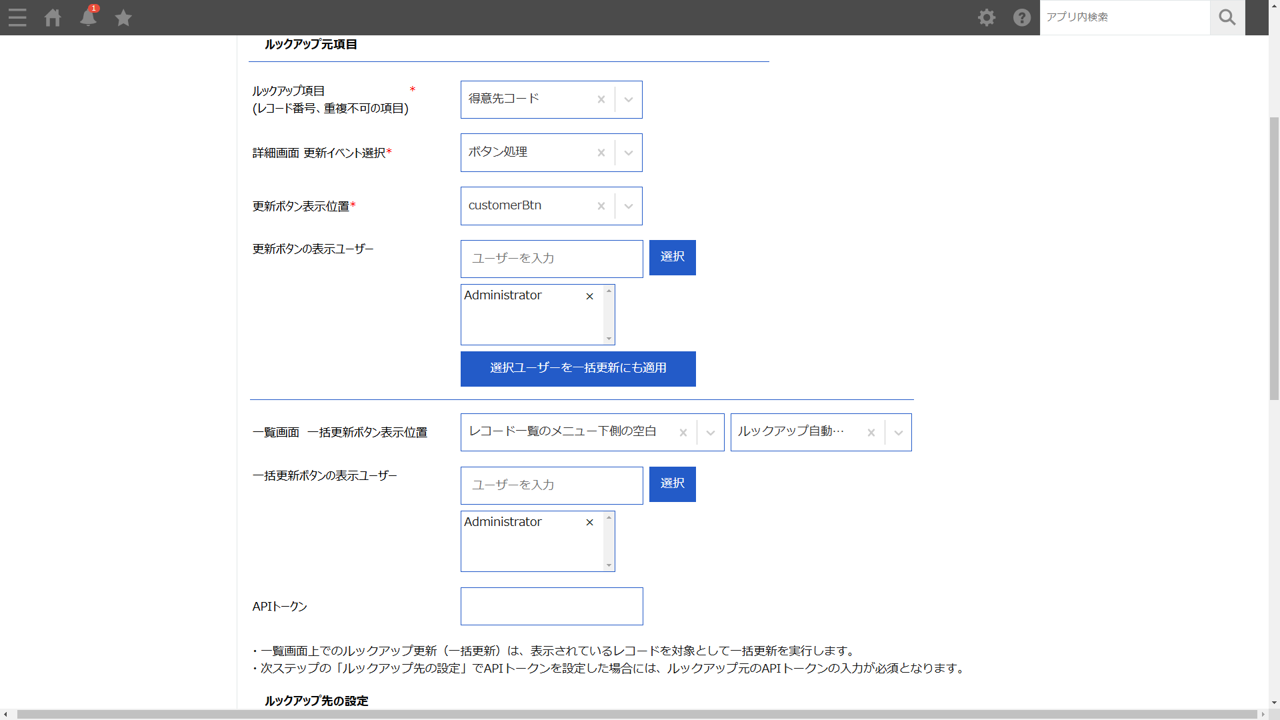The width and height of the screenshot is (1280, 720).
Task: Click the APIトークン input field
Action: pyautogui.click(x=552, y=606)
